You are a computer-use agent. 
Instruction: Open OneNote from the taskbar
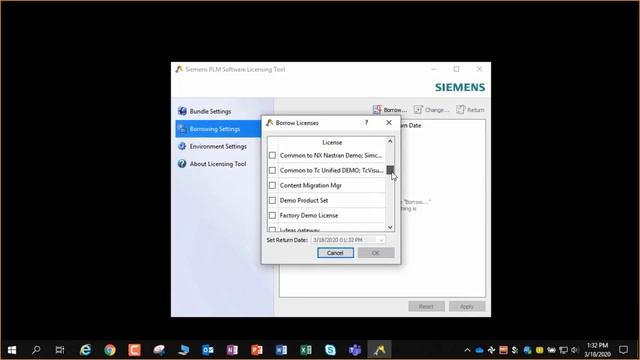232,350
